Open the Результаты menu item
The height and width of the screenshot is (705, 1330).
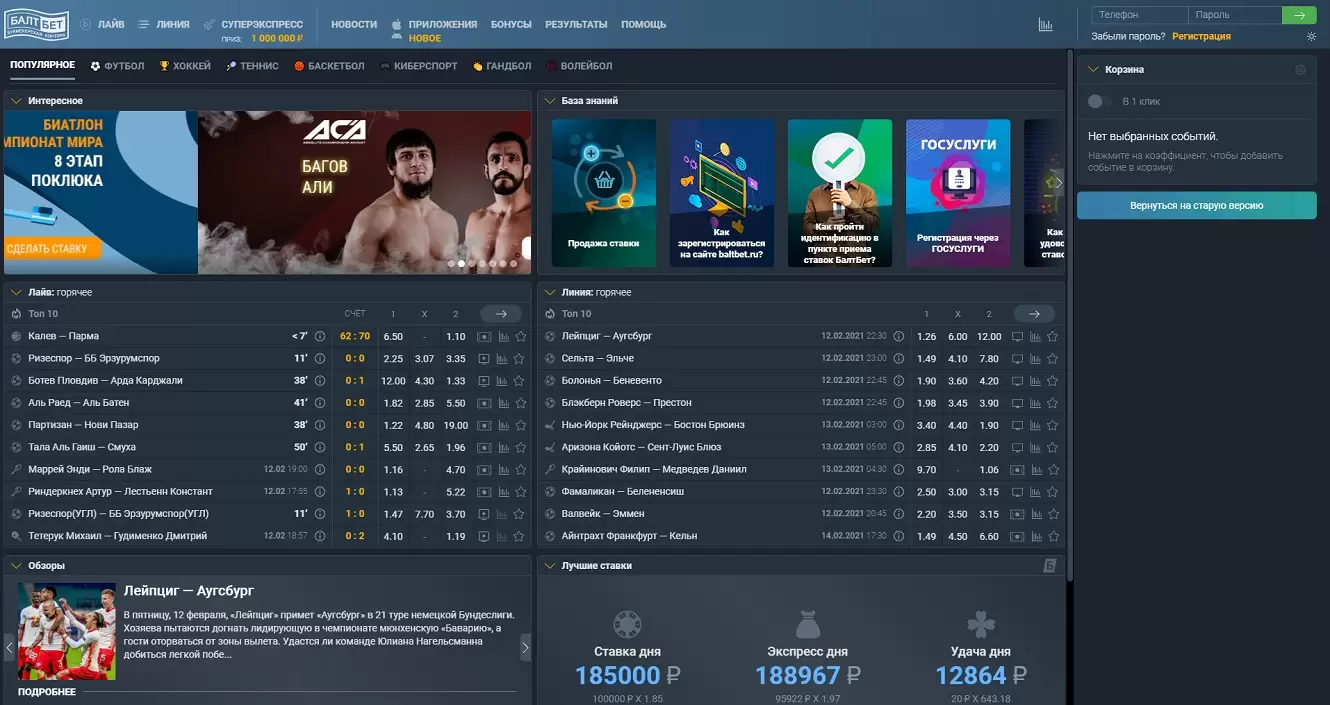(576, 24)
